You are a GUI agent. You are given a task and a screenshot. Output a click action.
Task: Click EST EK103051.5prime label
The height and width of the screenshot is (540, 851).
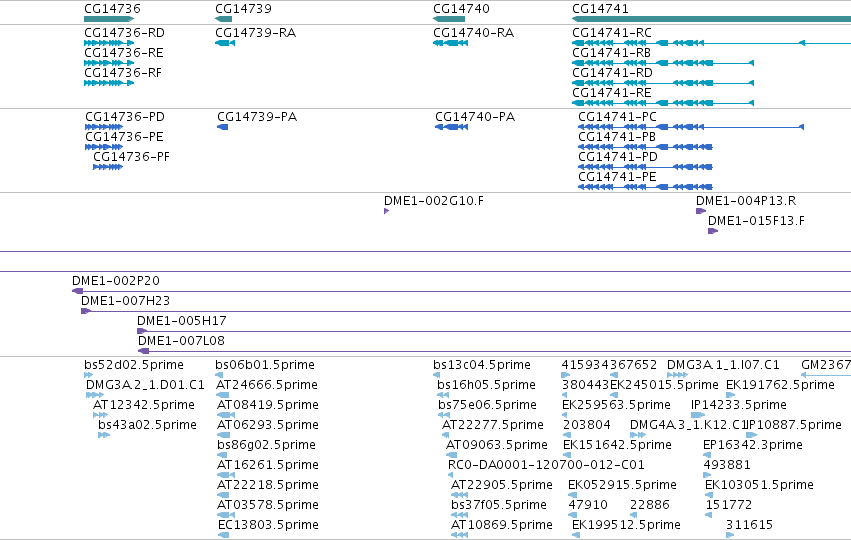(x=759, y=485)
